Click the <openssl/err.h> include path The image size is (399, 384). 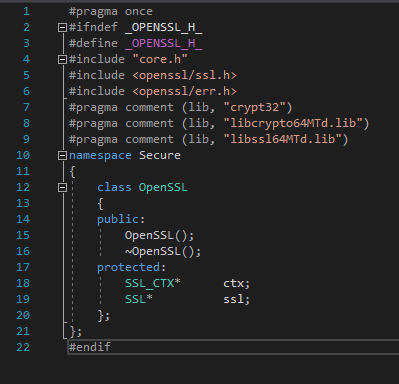coord(184,91)
